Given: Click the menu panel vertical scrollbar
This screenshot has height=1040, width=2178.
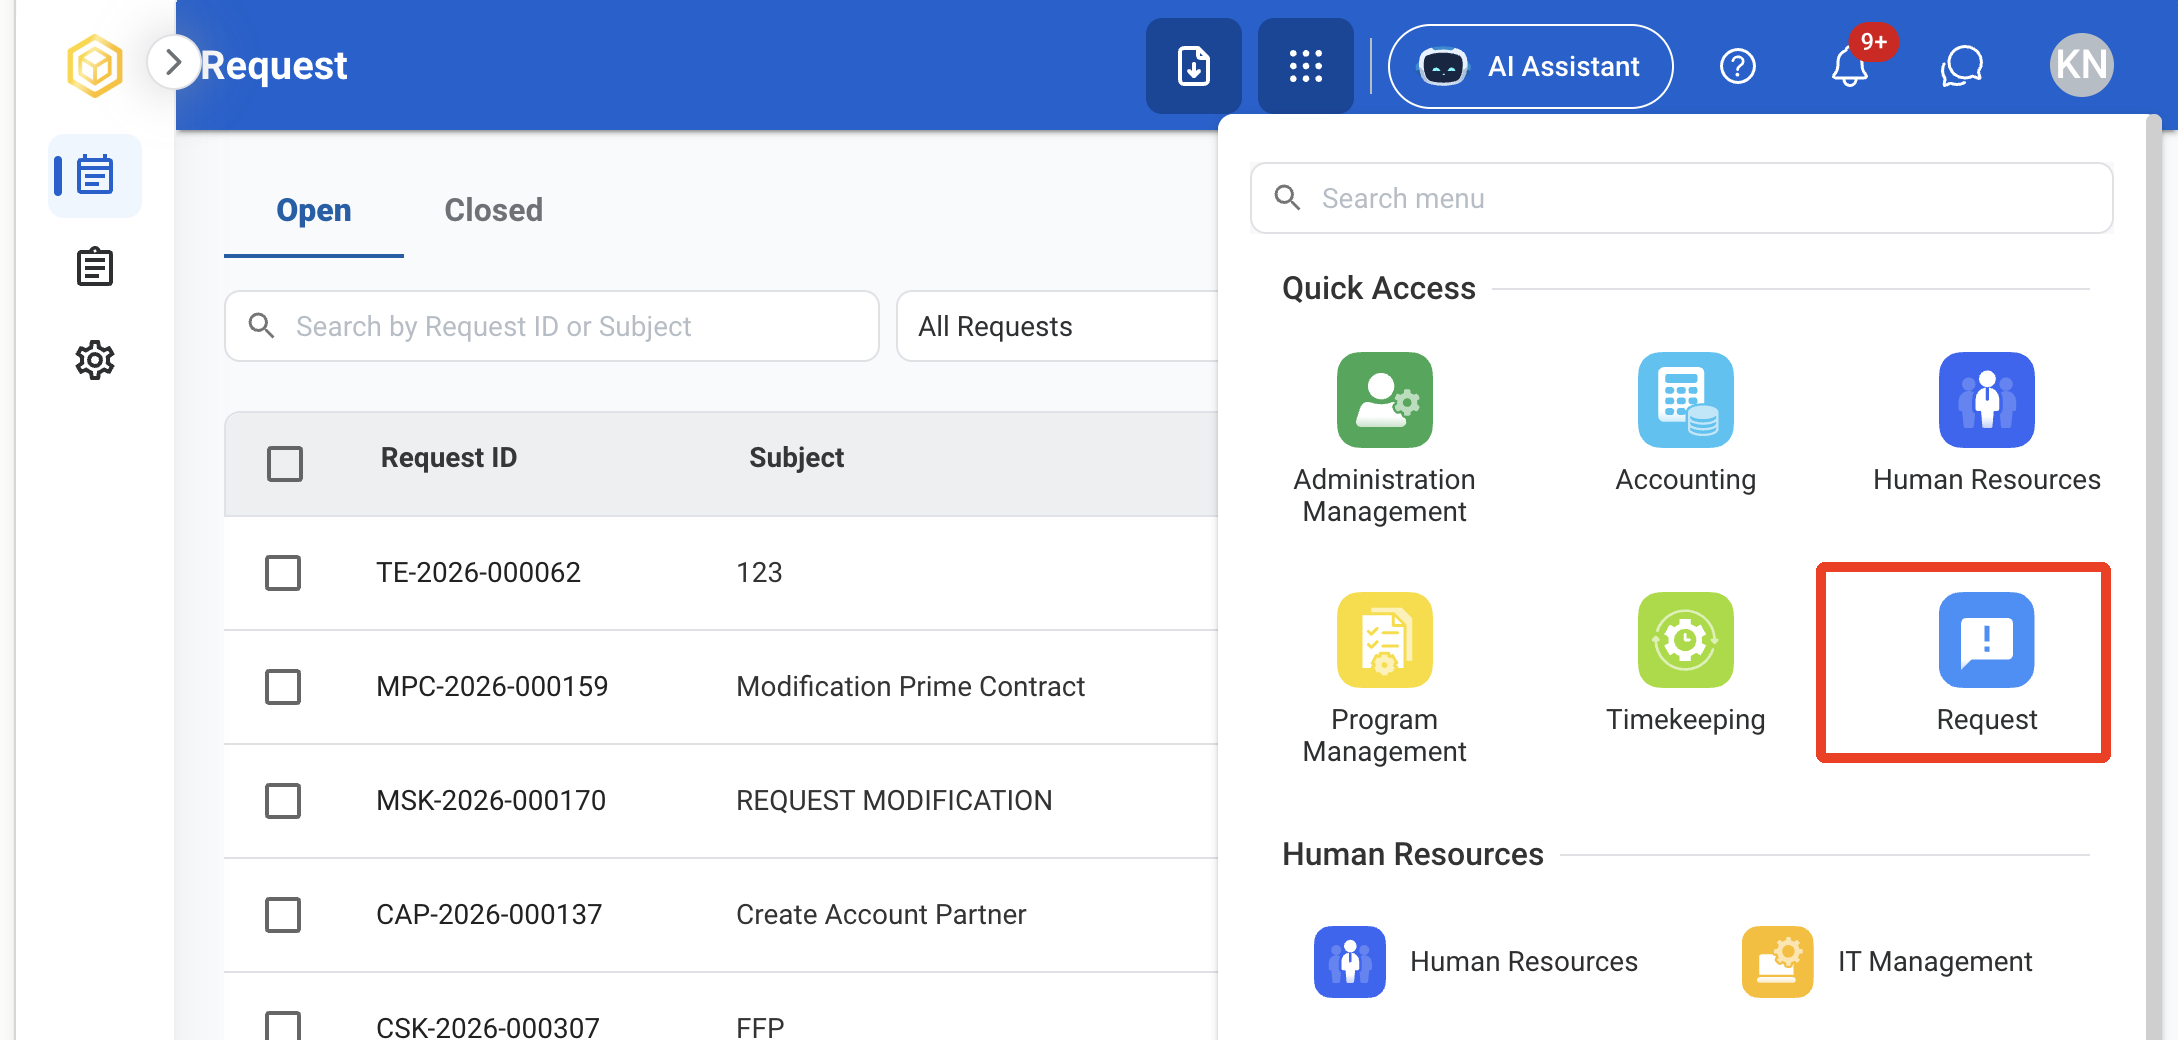Looking at the screenshot, I should [x=2154, y=577].
